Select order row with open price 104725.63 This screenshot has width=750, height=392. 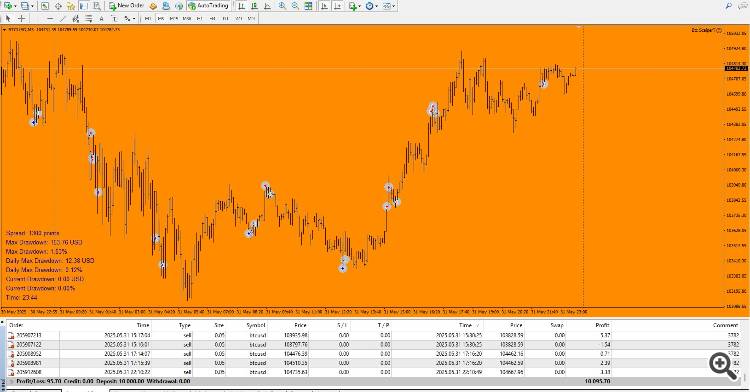click(x=374, y=372)
